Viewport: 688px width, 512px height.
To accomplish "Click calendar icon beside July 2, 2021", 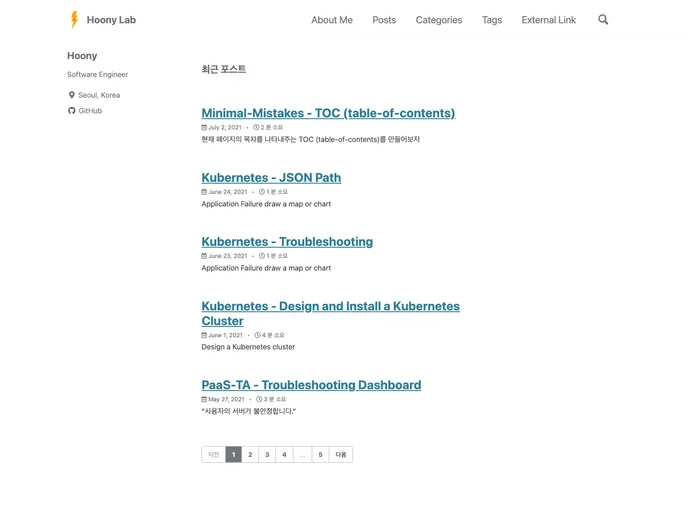I will 204,128.
